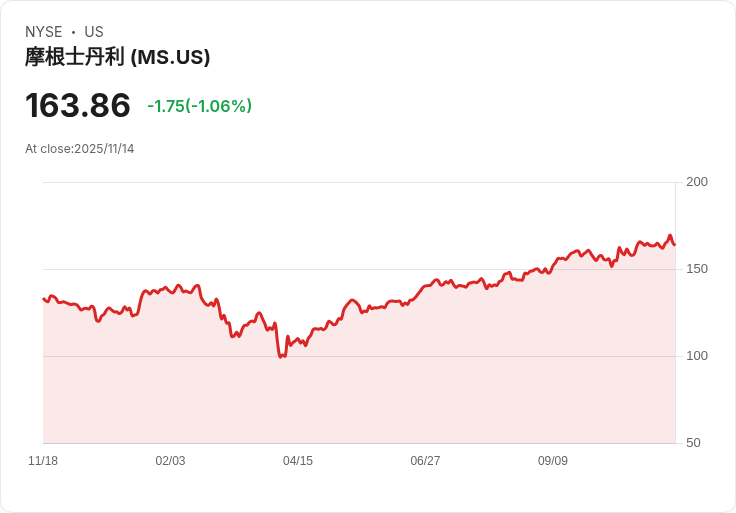This screenshot has width=736, height=513.
Task: Select the 06/27 date on the x-axis
Action: [425, 461]
